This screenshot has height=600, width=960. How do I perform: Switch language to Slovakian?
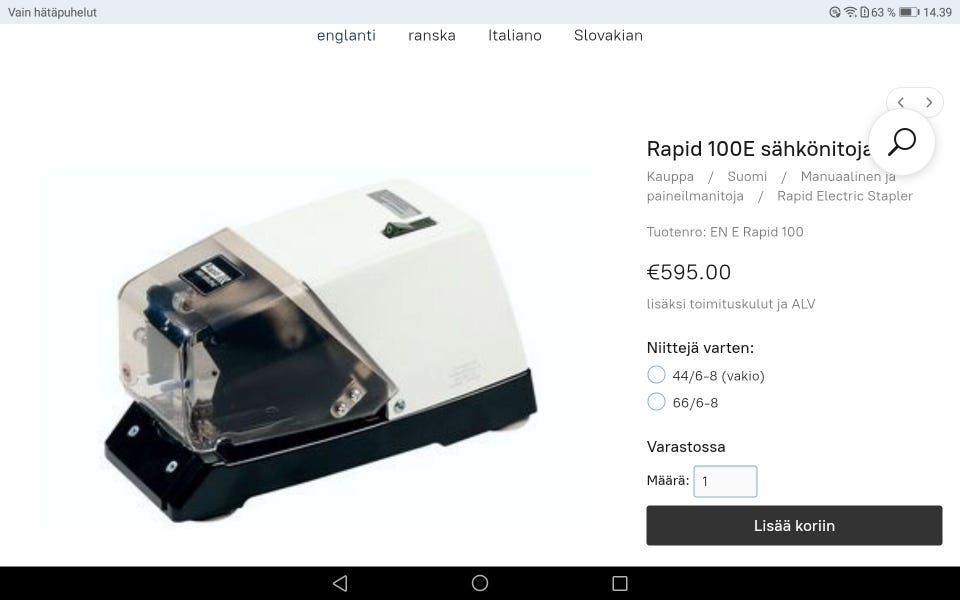[608, 36]
